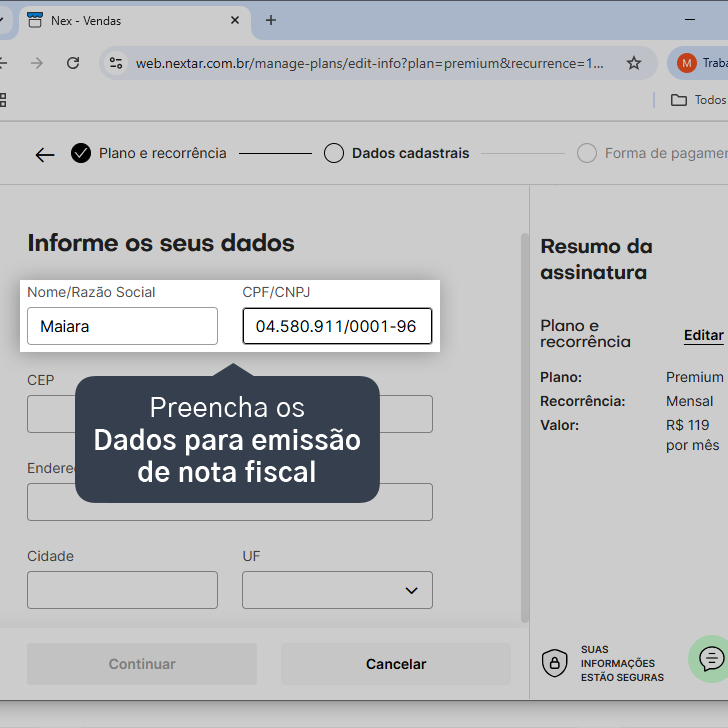Click the Continuar button
The image size is (728, 728).
[142, 664]
